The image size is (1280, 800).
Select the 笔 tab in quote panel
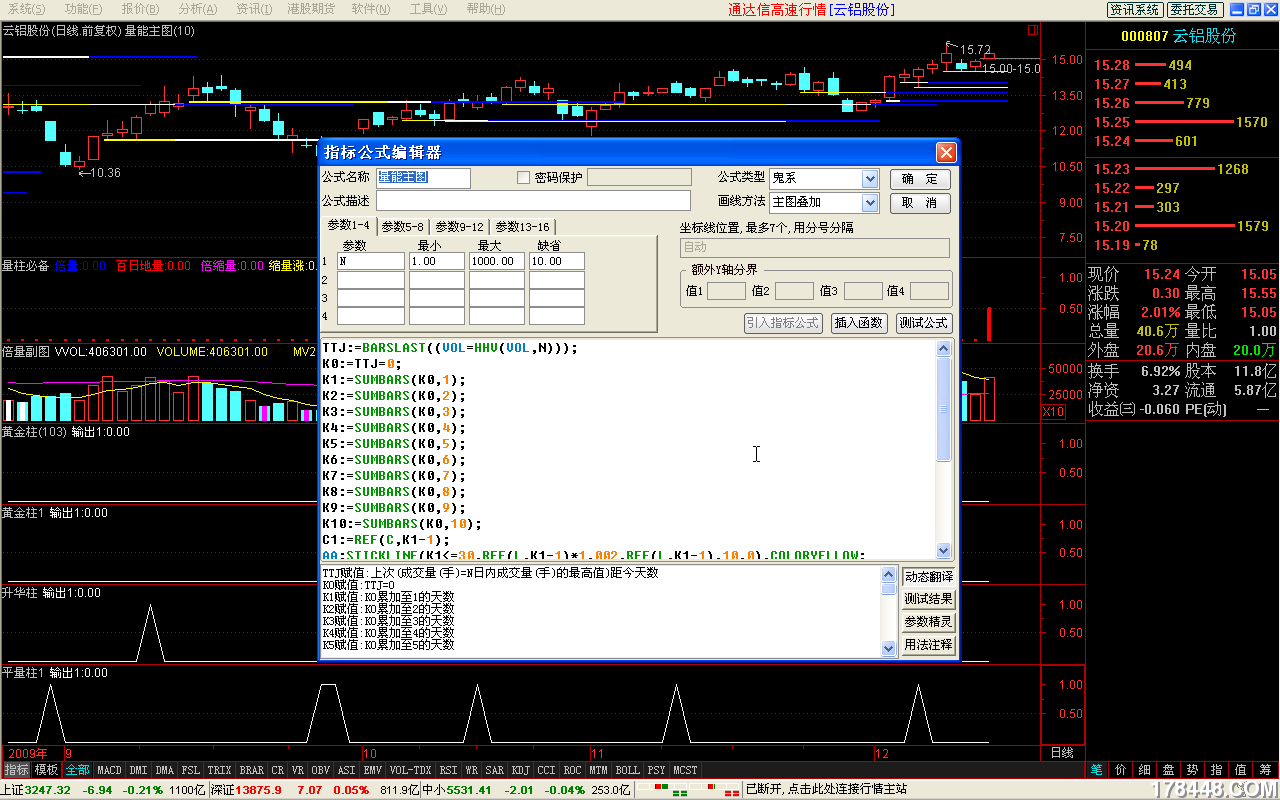[x=1097, y=769]
